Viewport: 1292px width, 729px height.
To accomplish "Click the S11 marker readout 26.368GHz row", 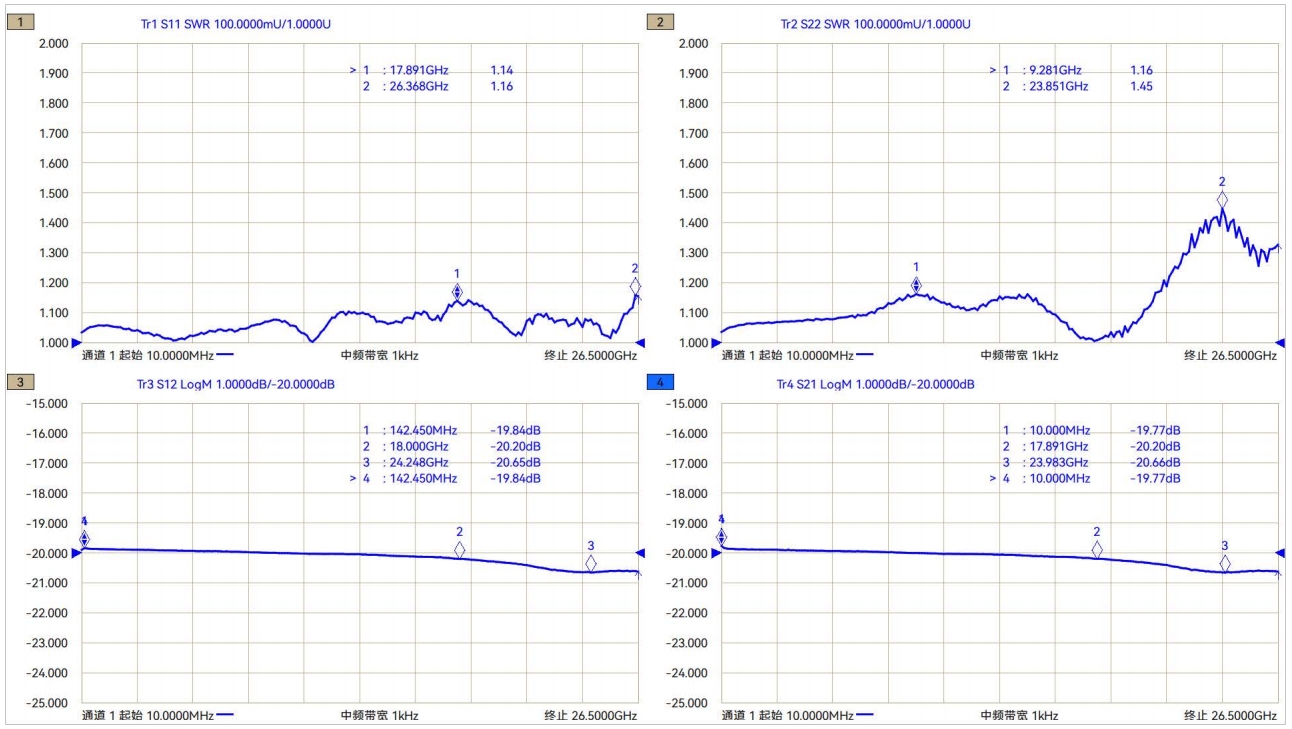I will 437,87.
